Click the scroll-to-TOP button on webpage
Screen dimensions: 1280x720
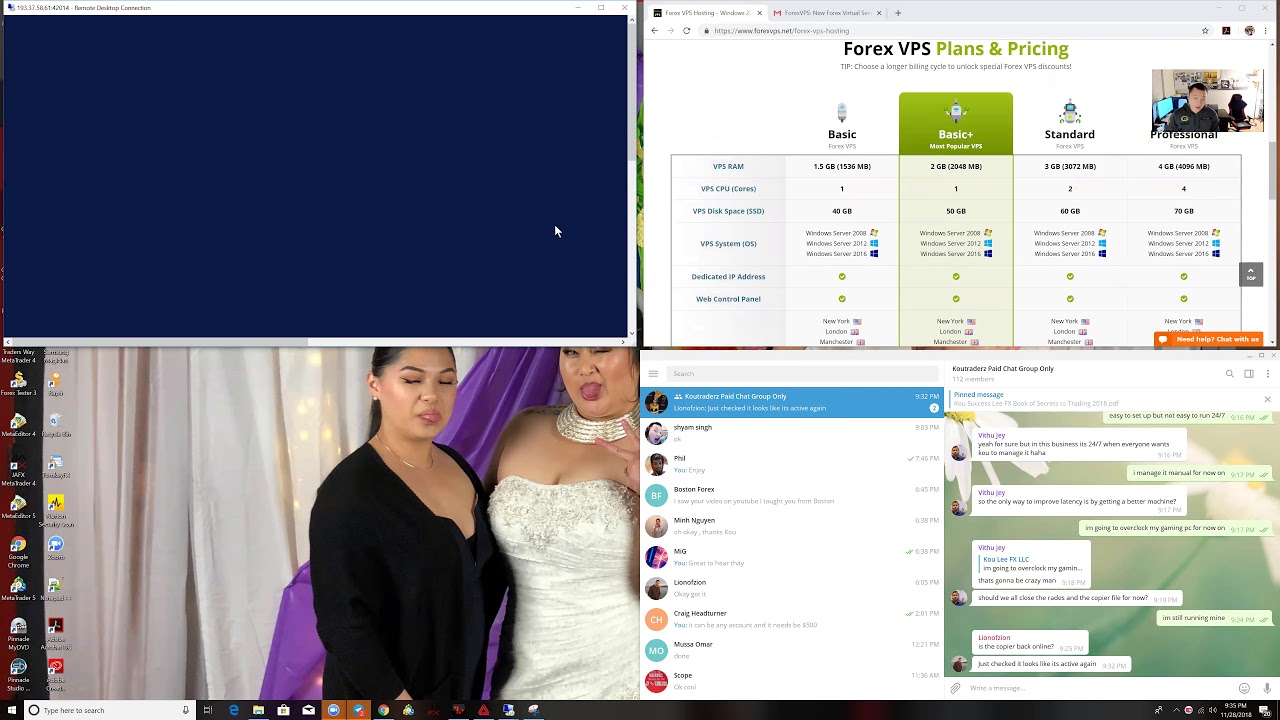1251,274
